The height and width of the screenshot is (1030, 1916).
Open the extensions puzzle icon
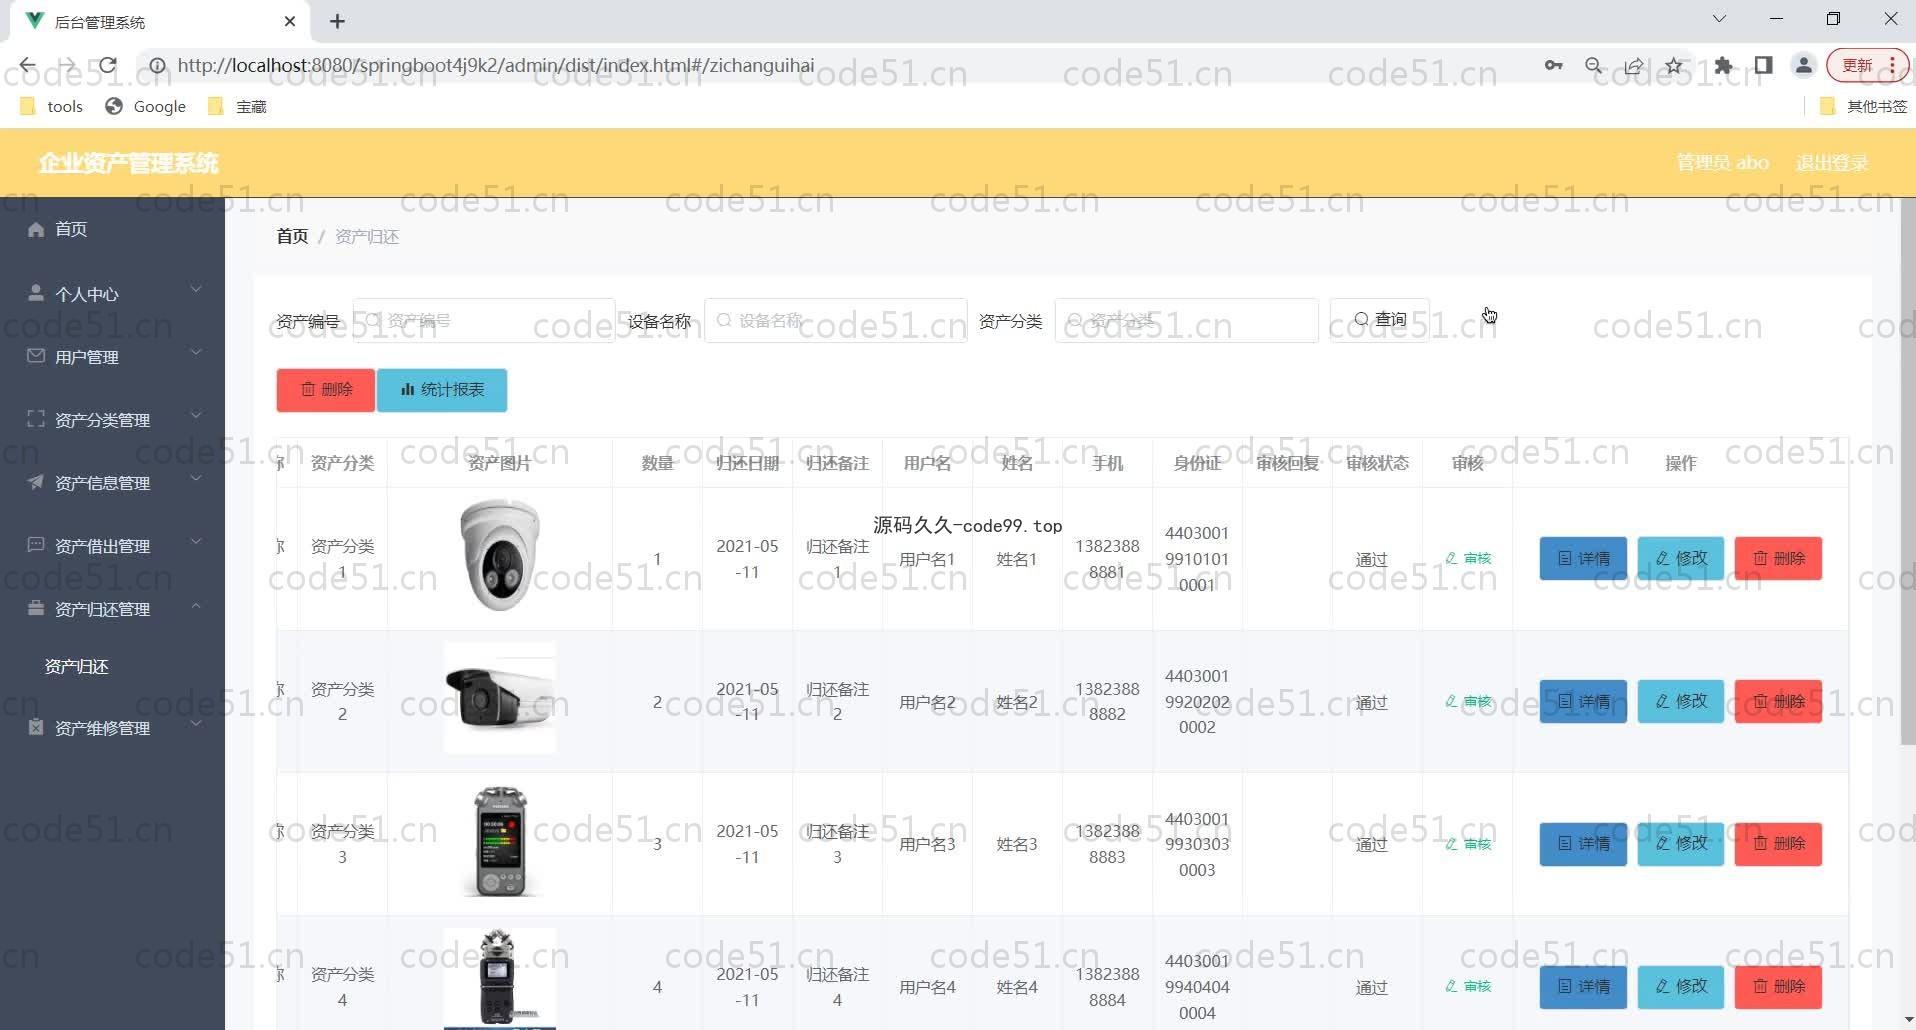[x=1723, y=66]
